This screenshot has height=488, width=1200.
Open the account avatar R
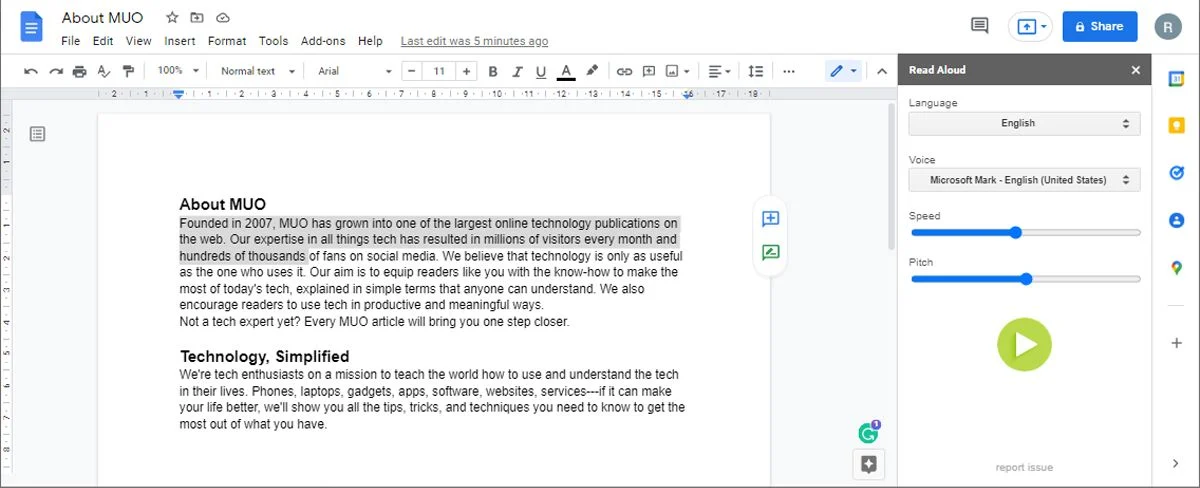1168,27
